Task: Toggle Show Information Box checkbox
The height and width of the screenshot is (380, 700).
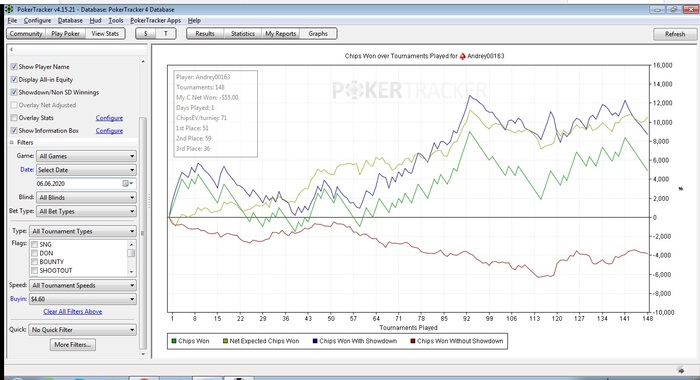Action: [x=14, y=131]
